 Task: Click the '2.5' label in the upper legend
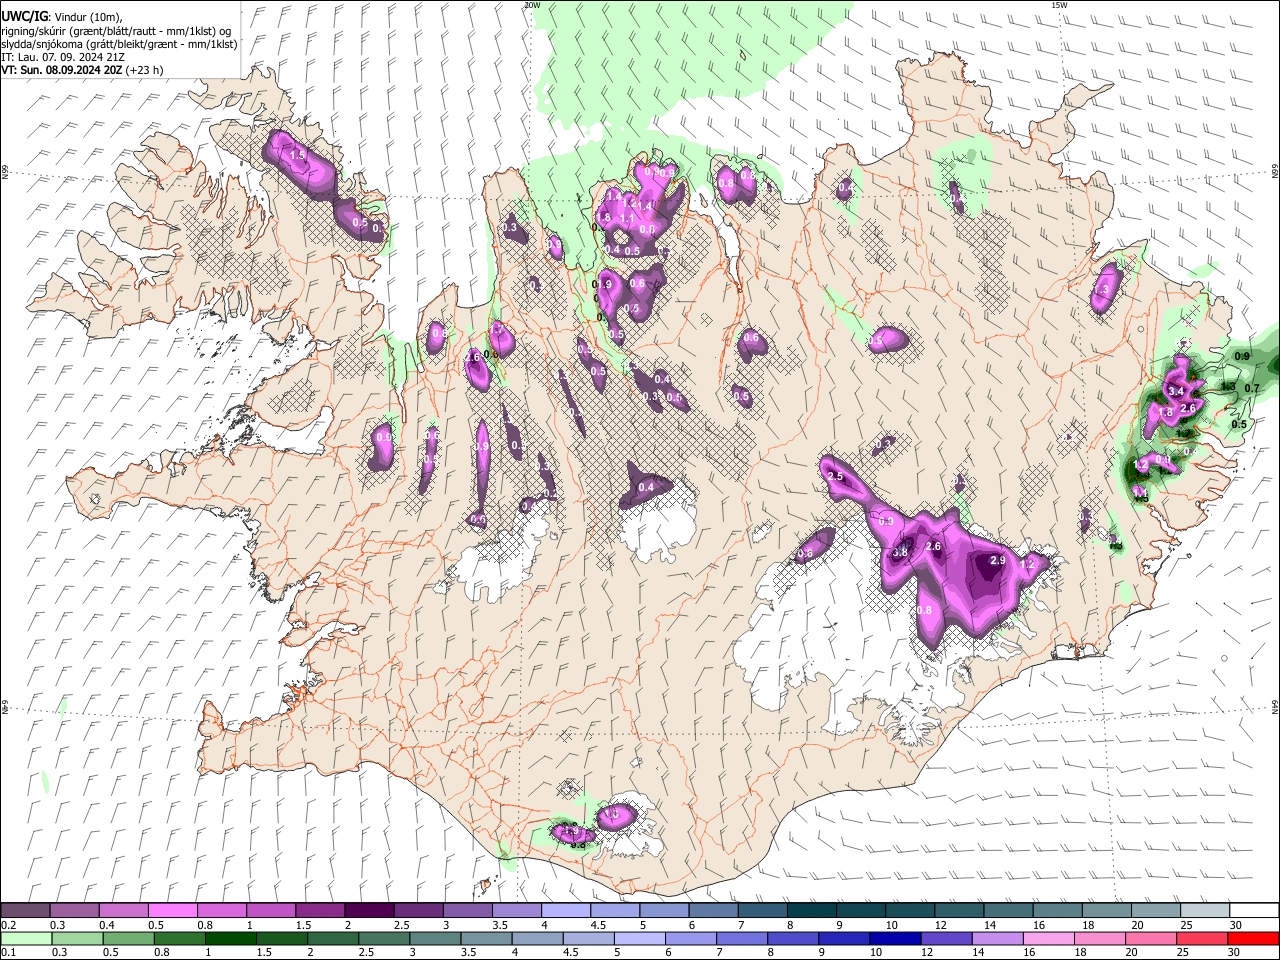[401, 925]
